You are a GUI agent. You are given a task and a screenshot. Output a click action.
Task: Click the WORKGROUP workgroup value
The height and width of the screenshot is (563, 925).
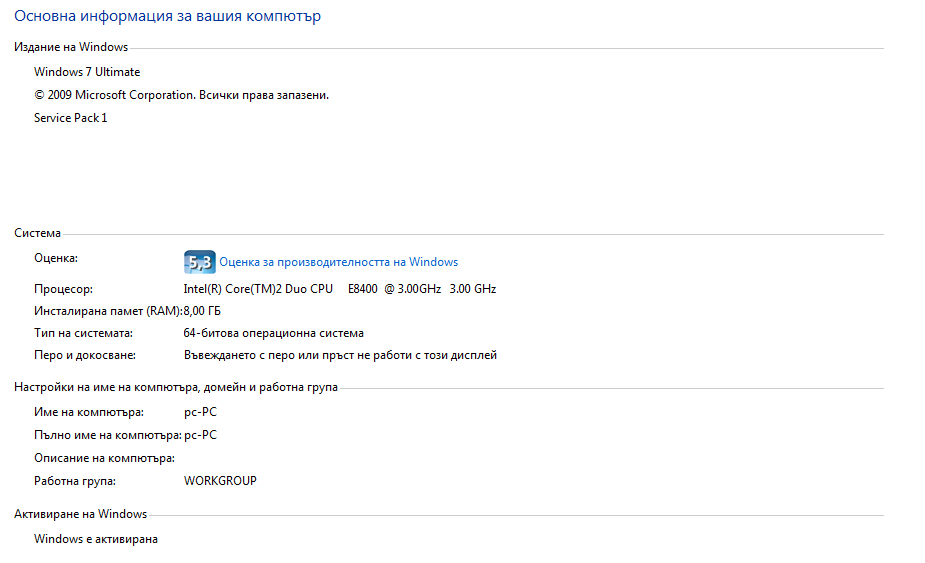click(x=221, y=481)
